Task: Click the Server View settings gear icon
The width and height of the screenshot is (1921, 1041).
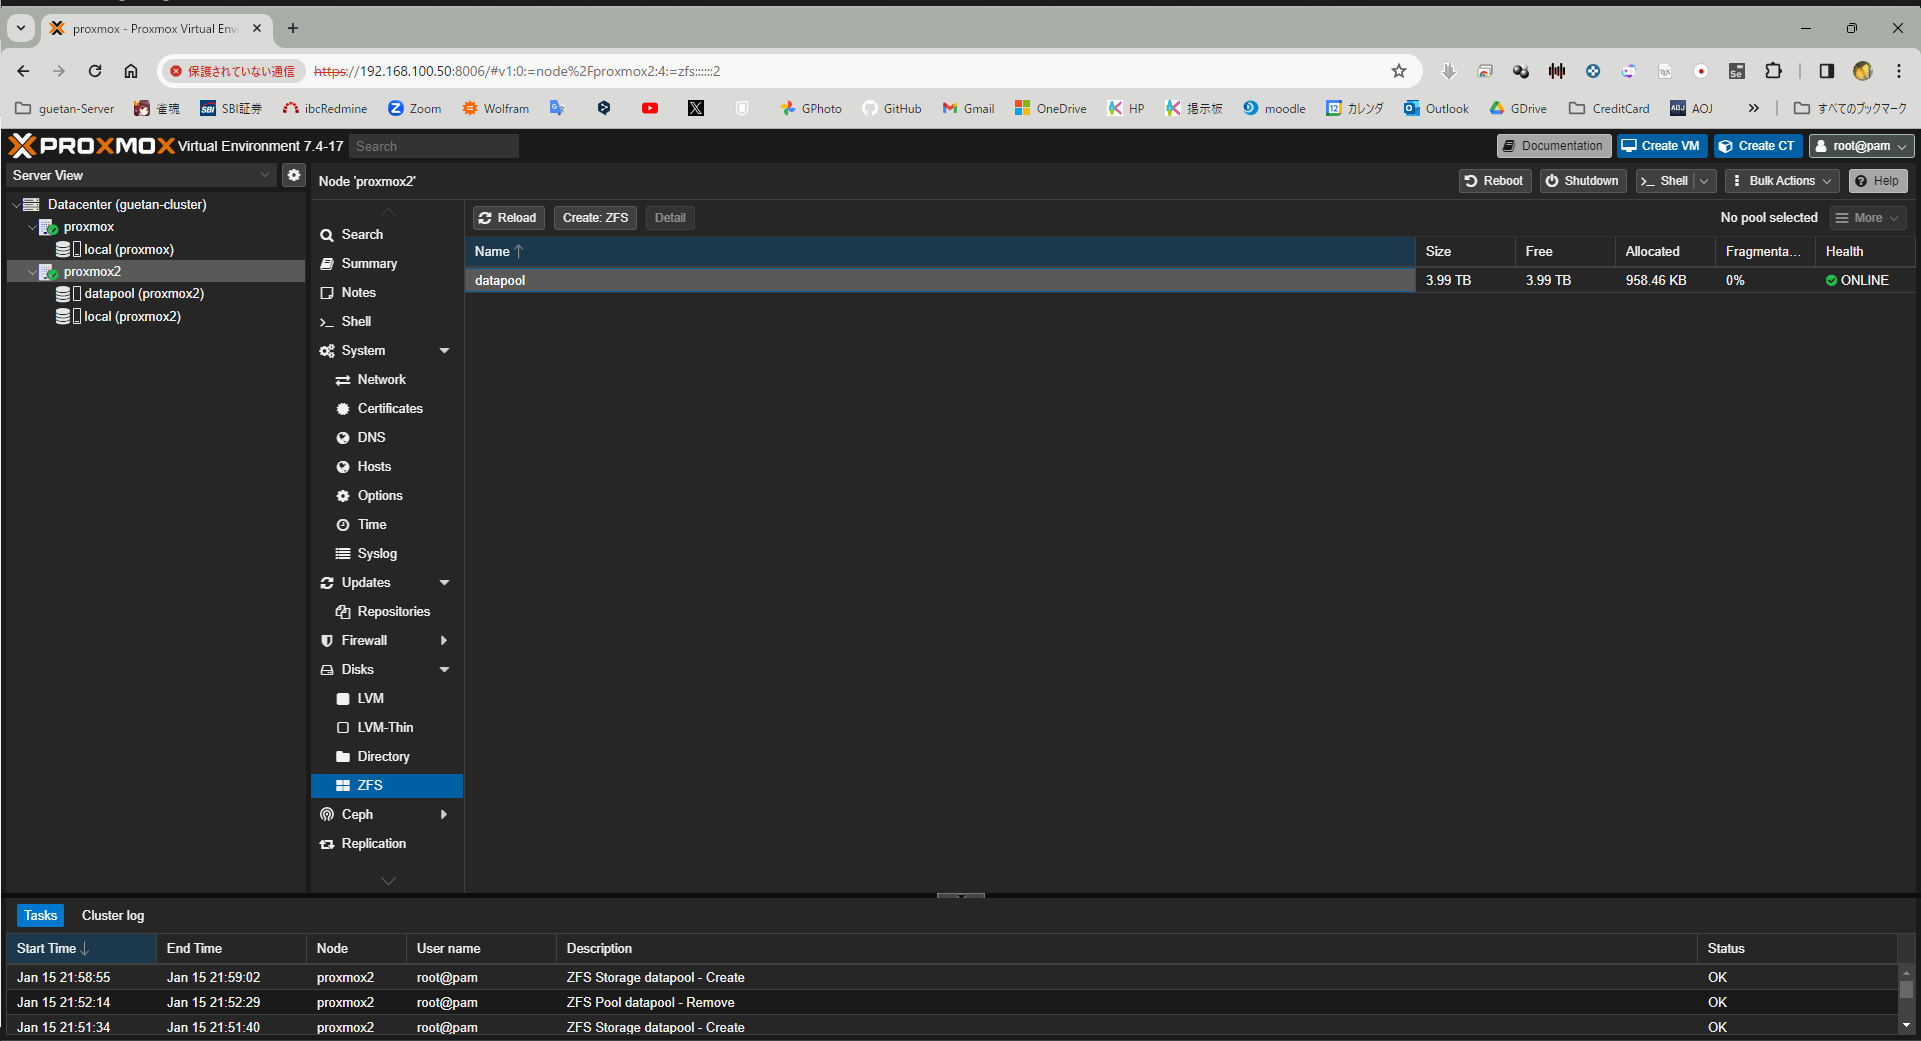Action: coord(293,175)
